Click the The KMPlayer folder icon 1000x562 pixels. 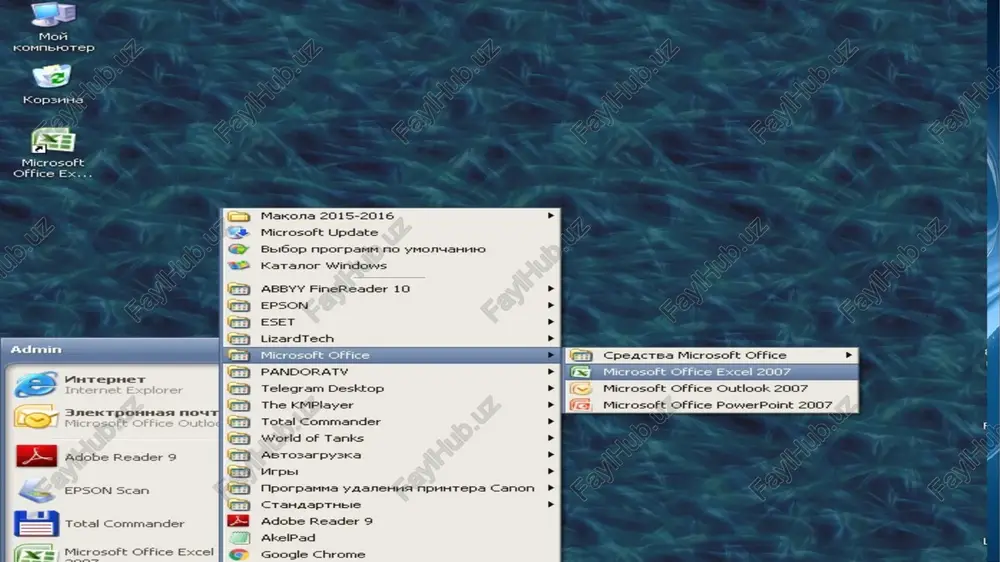(x=239, y=405)
